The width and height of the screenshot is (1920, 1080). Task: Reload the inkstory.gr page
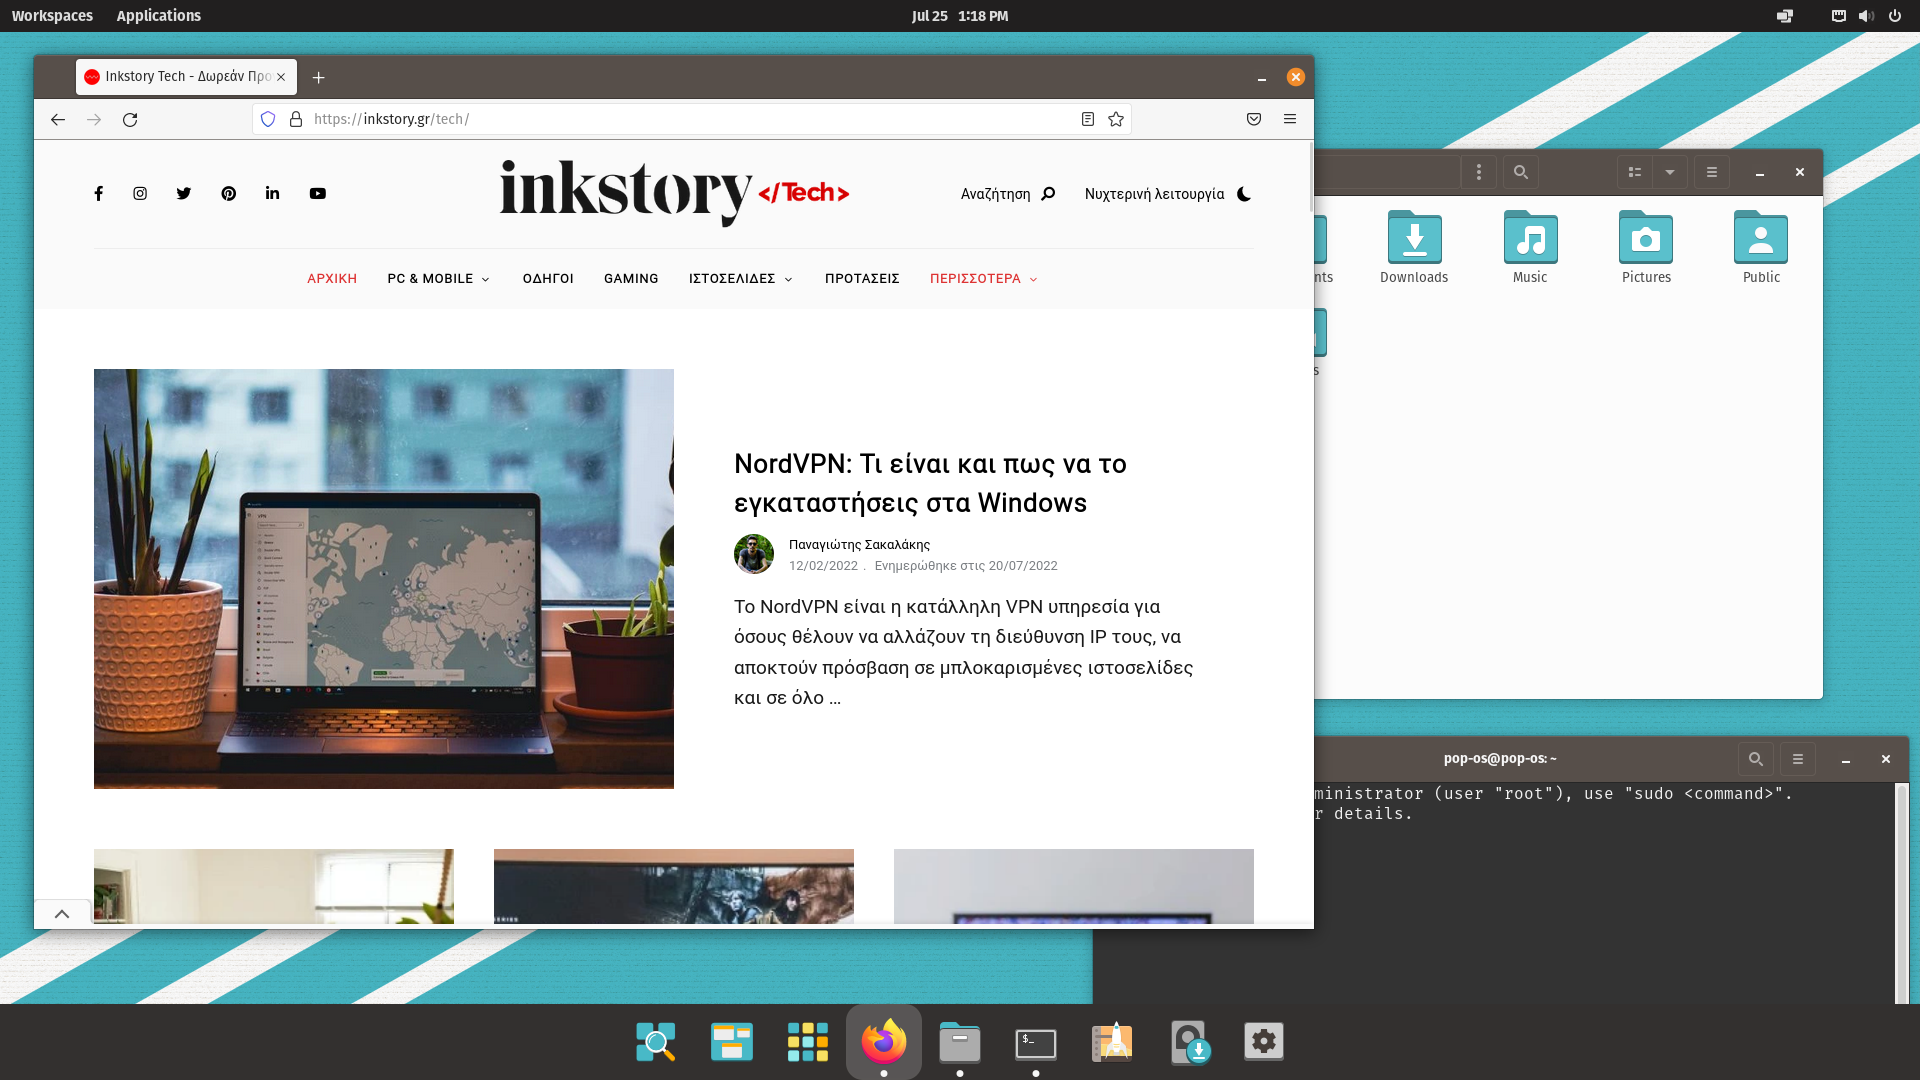(x=130, y=119)
